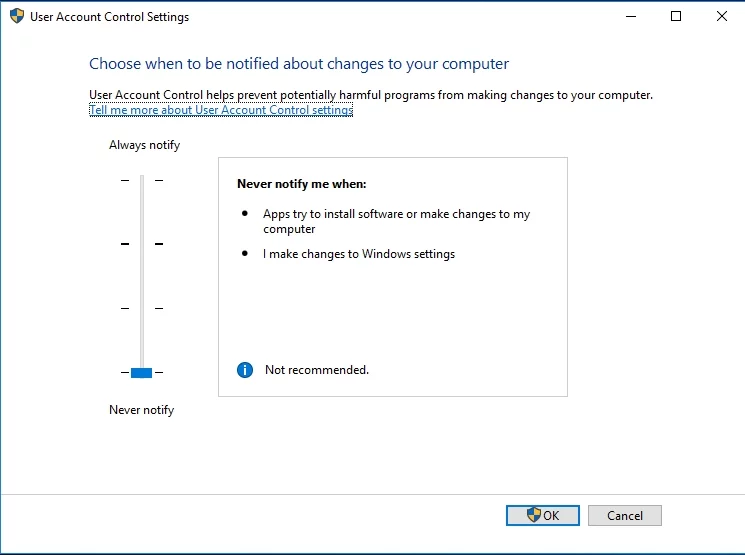Open Tell me more about User Account Control link
This screenshot has width=745, height=555.
[x=220, y=110]
